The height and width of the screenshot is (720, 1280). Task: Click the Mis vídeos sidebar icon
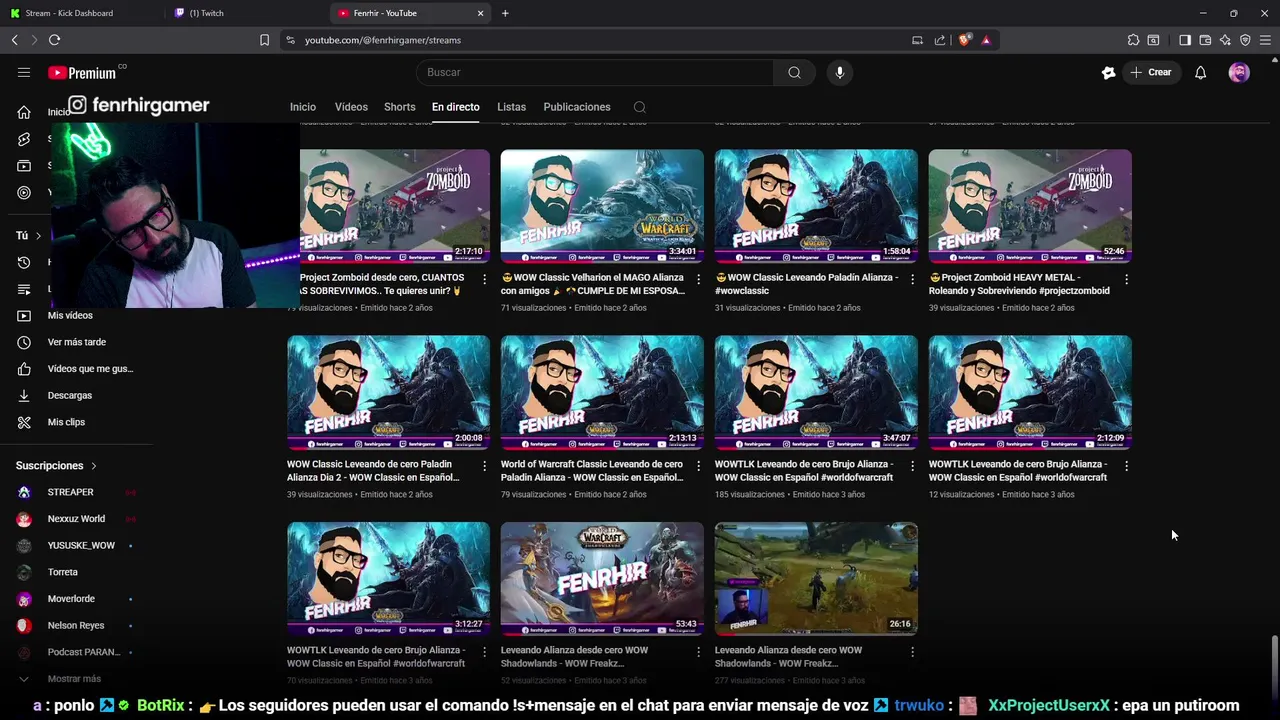tap(24, 315)
